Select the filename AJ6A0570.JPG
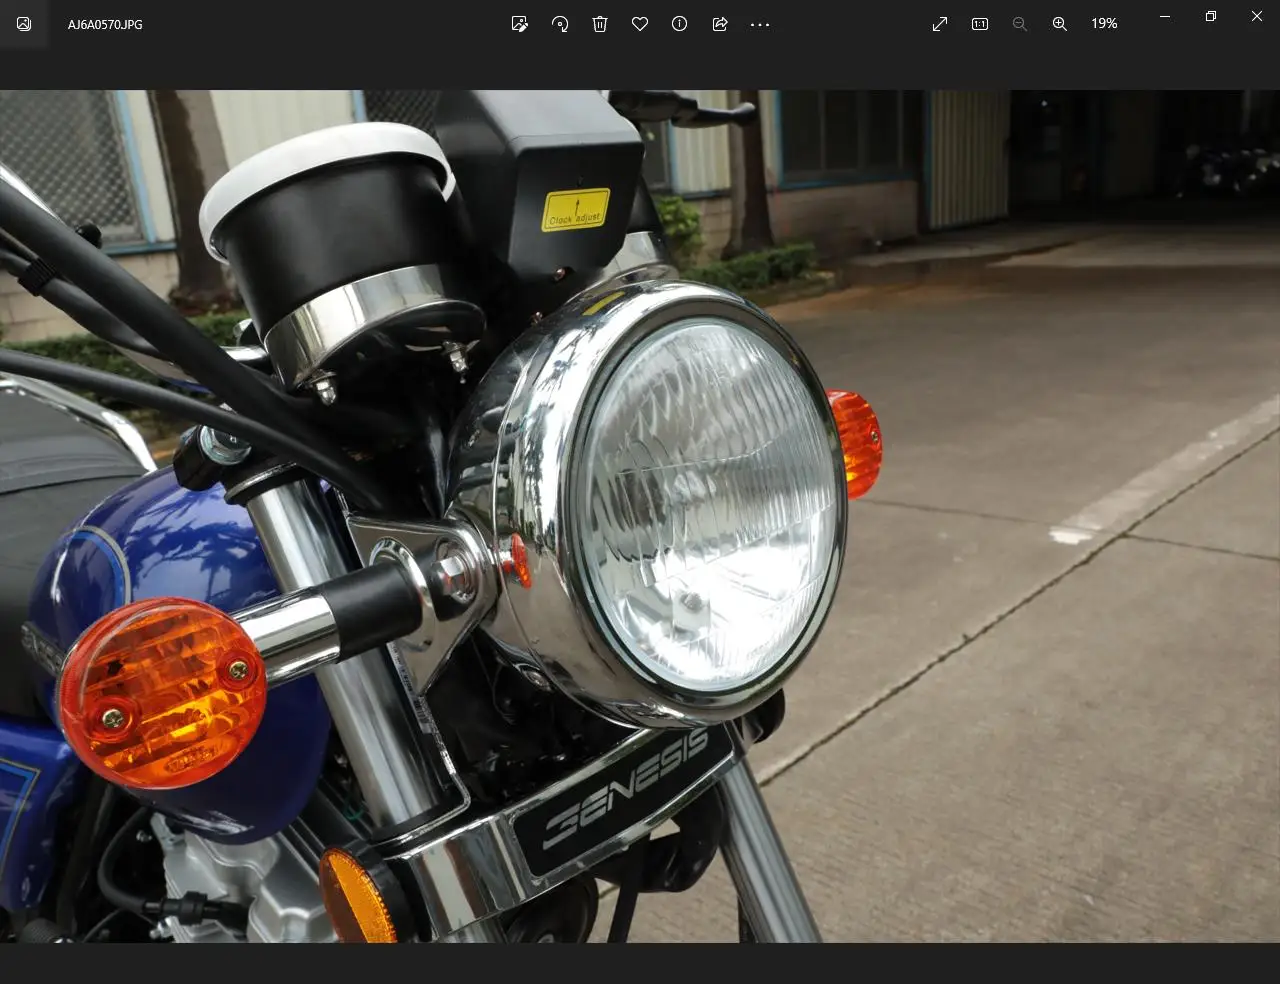1280x984 pixels. (103, 24)
